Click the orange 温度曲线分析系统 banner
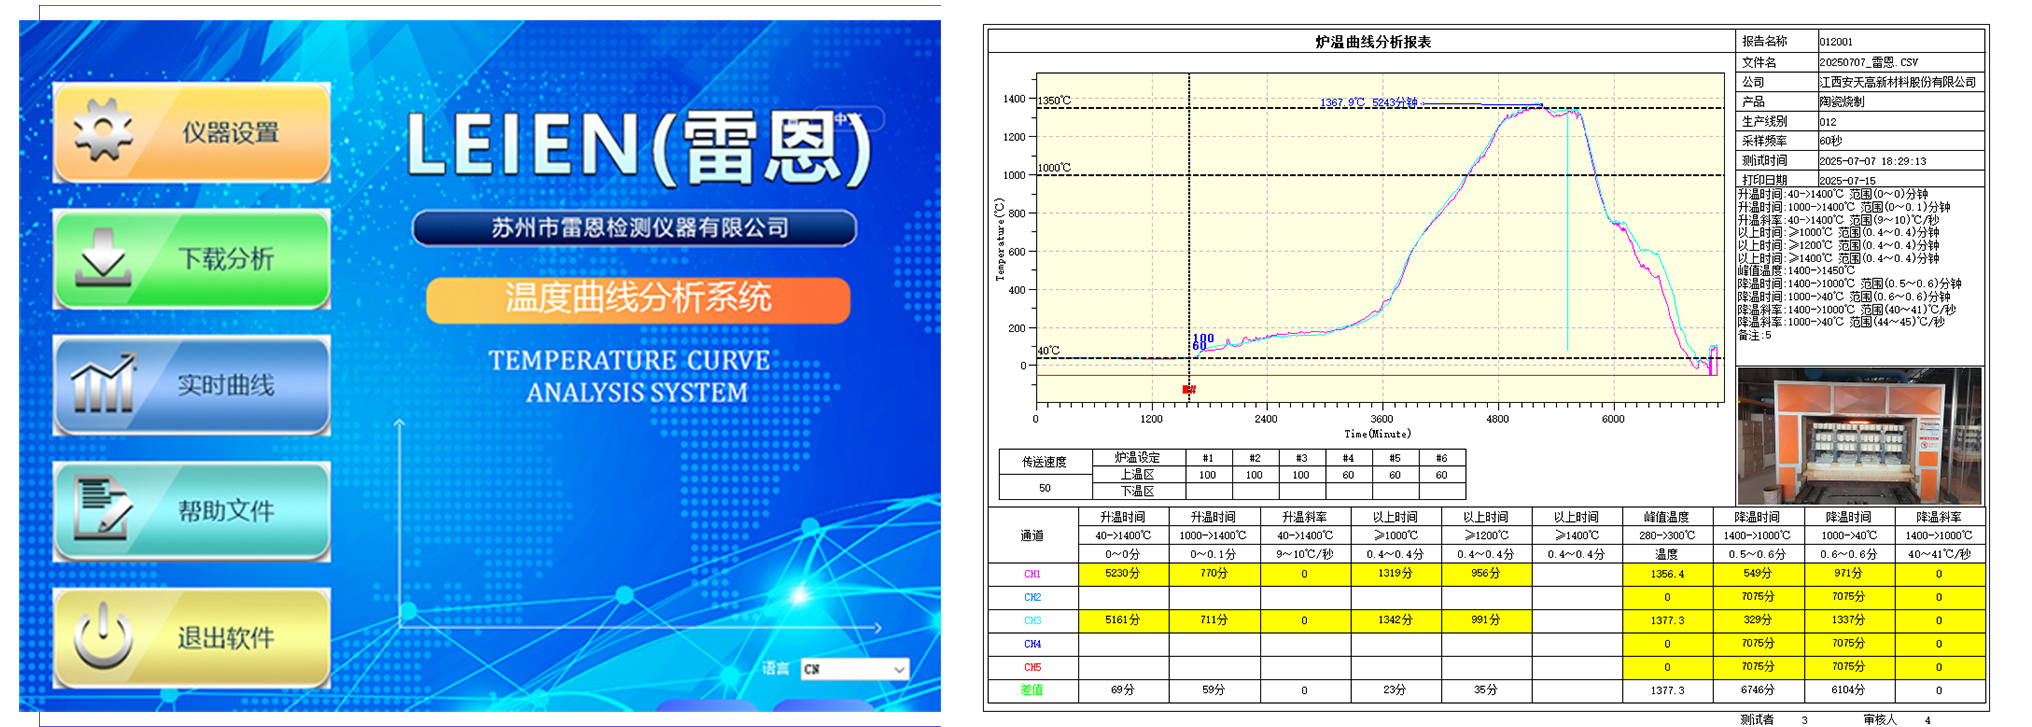 click(638, 299)
